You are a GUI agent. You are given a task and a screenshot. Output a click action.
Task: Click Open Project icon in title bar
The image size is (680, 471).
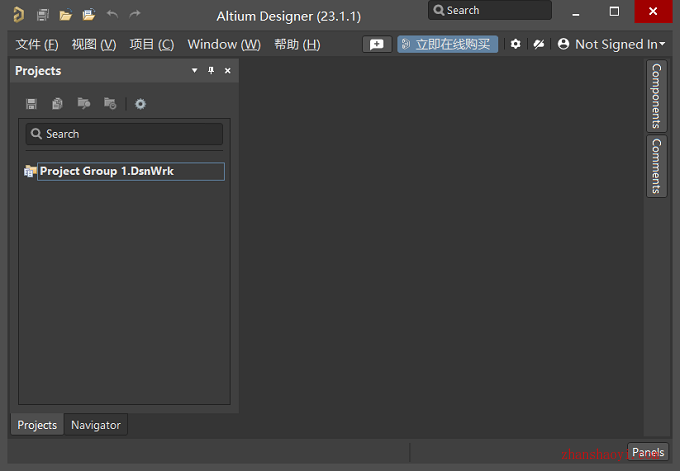89,15
